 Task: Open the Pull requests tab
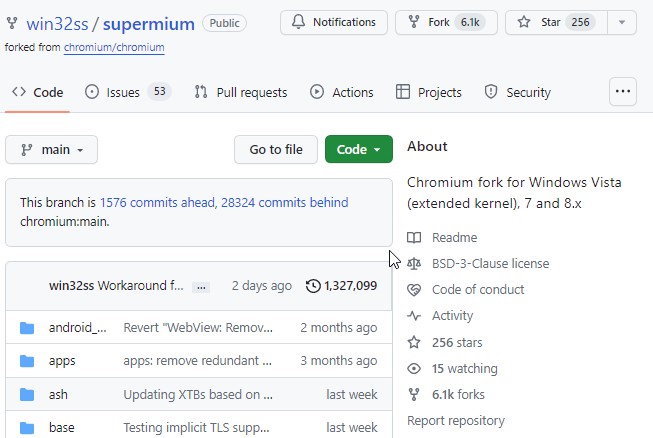point(241,92)
